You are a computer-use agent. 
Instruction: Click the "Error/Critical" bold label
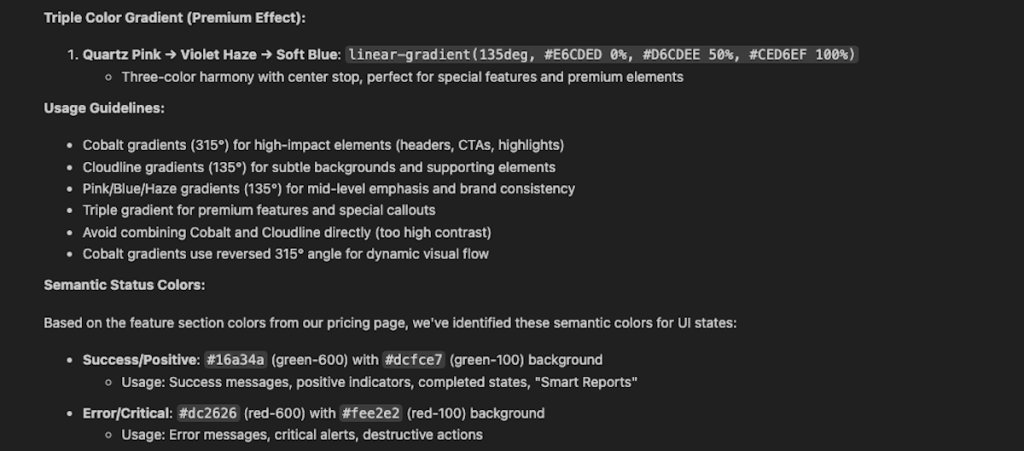[126, 413]
